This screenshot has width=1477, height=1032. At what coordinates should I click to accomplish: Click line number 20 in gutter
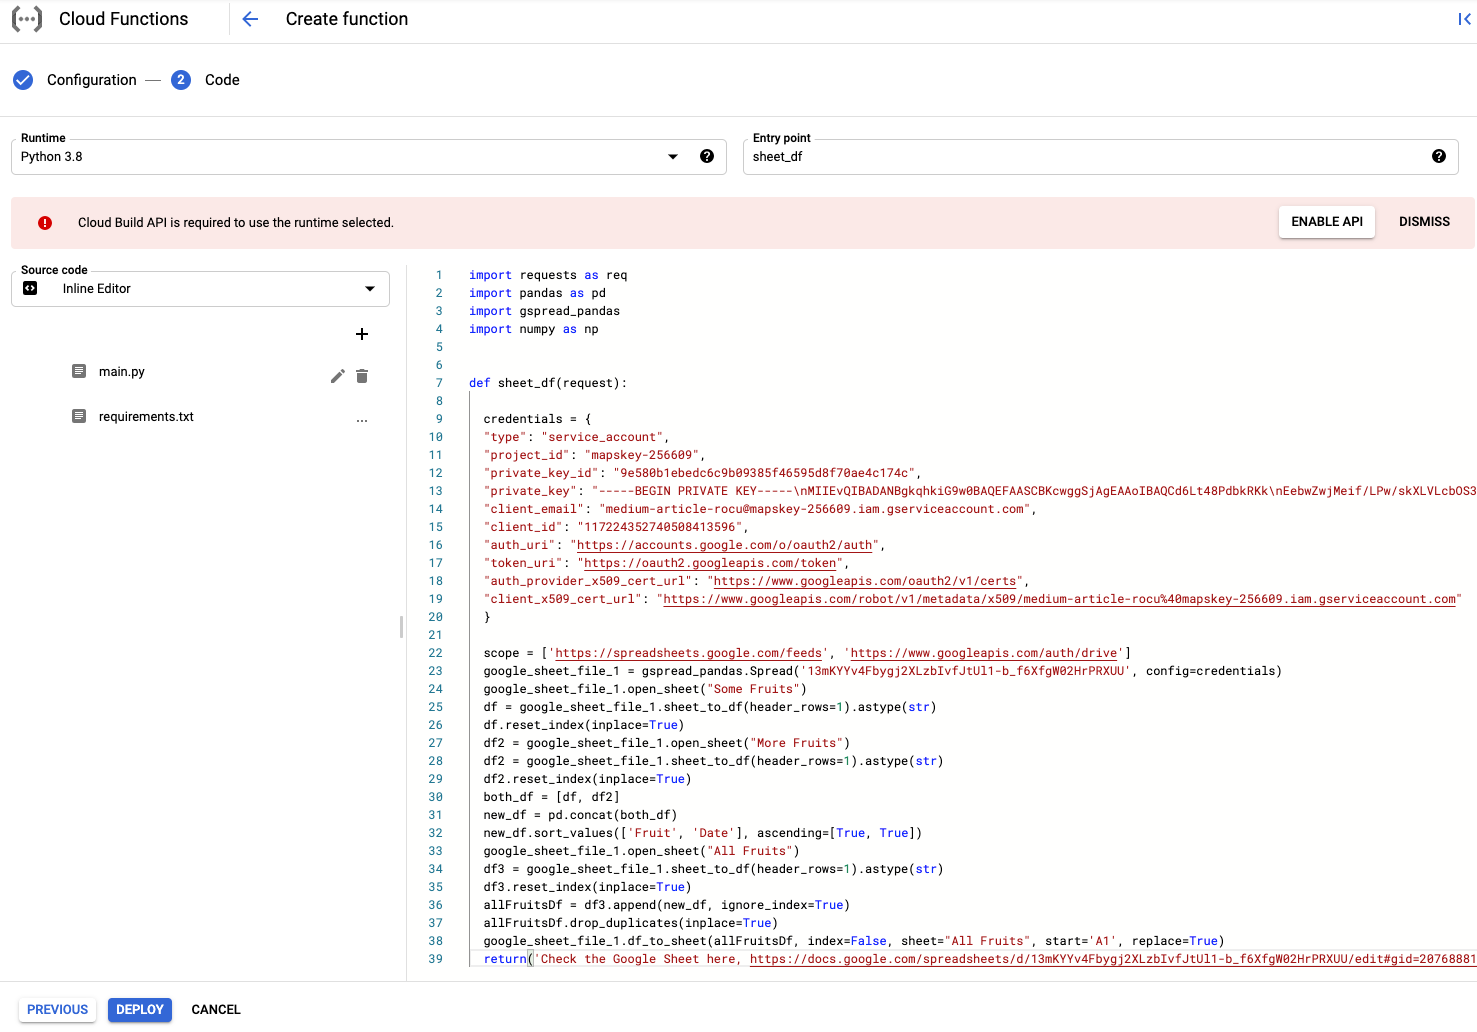(435, 617)
